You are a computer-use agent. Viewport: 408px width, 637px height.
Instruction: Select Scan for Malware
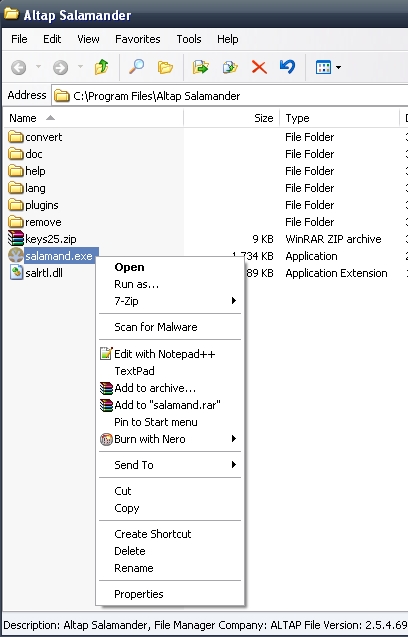(170, 327)
